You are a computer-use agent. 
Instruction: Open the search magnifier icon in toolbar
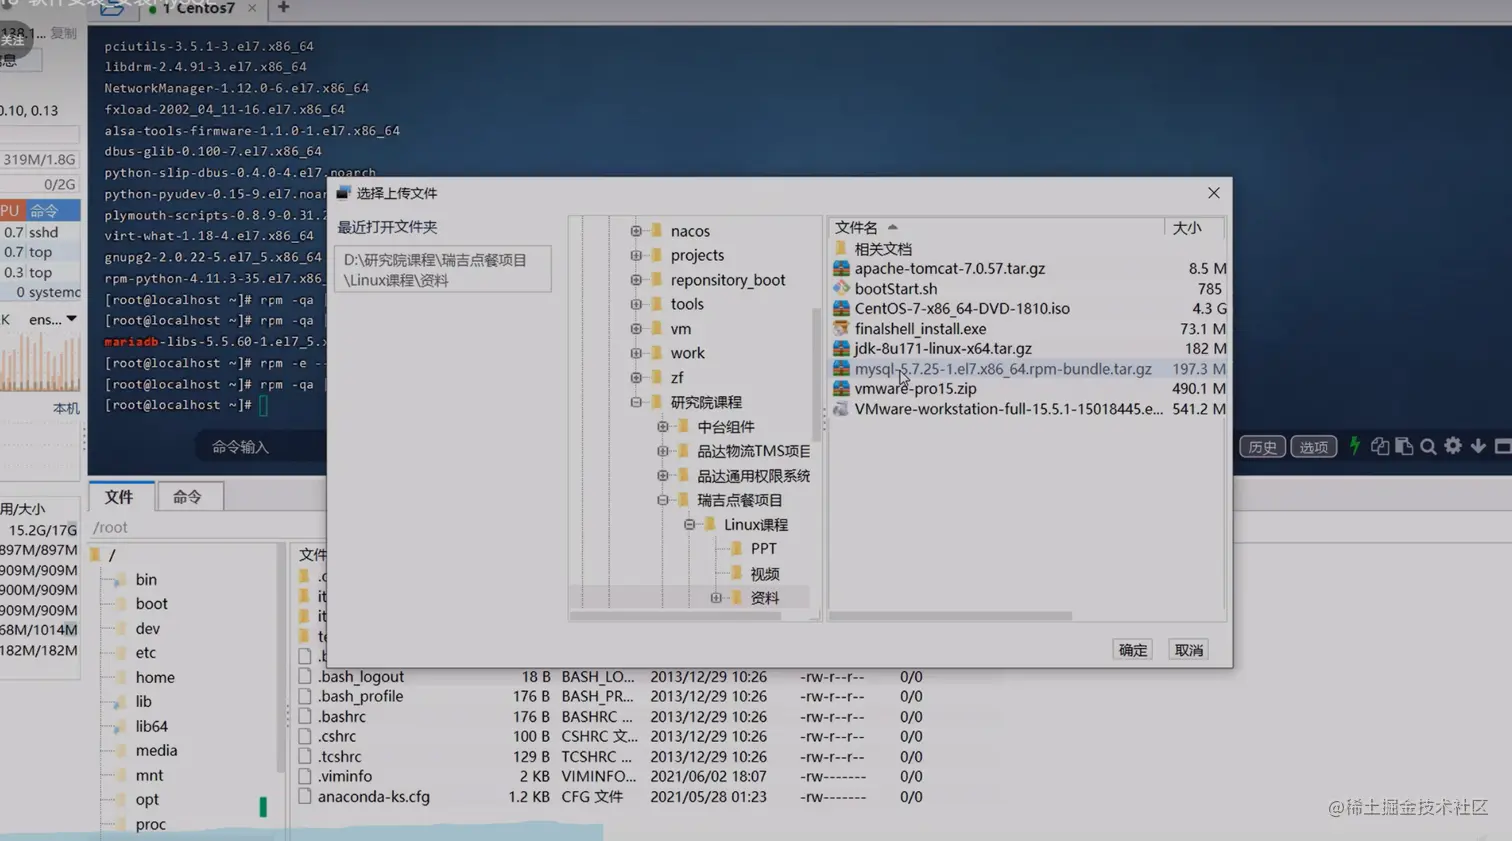pyautogui.click(x=1428, y=446)
